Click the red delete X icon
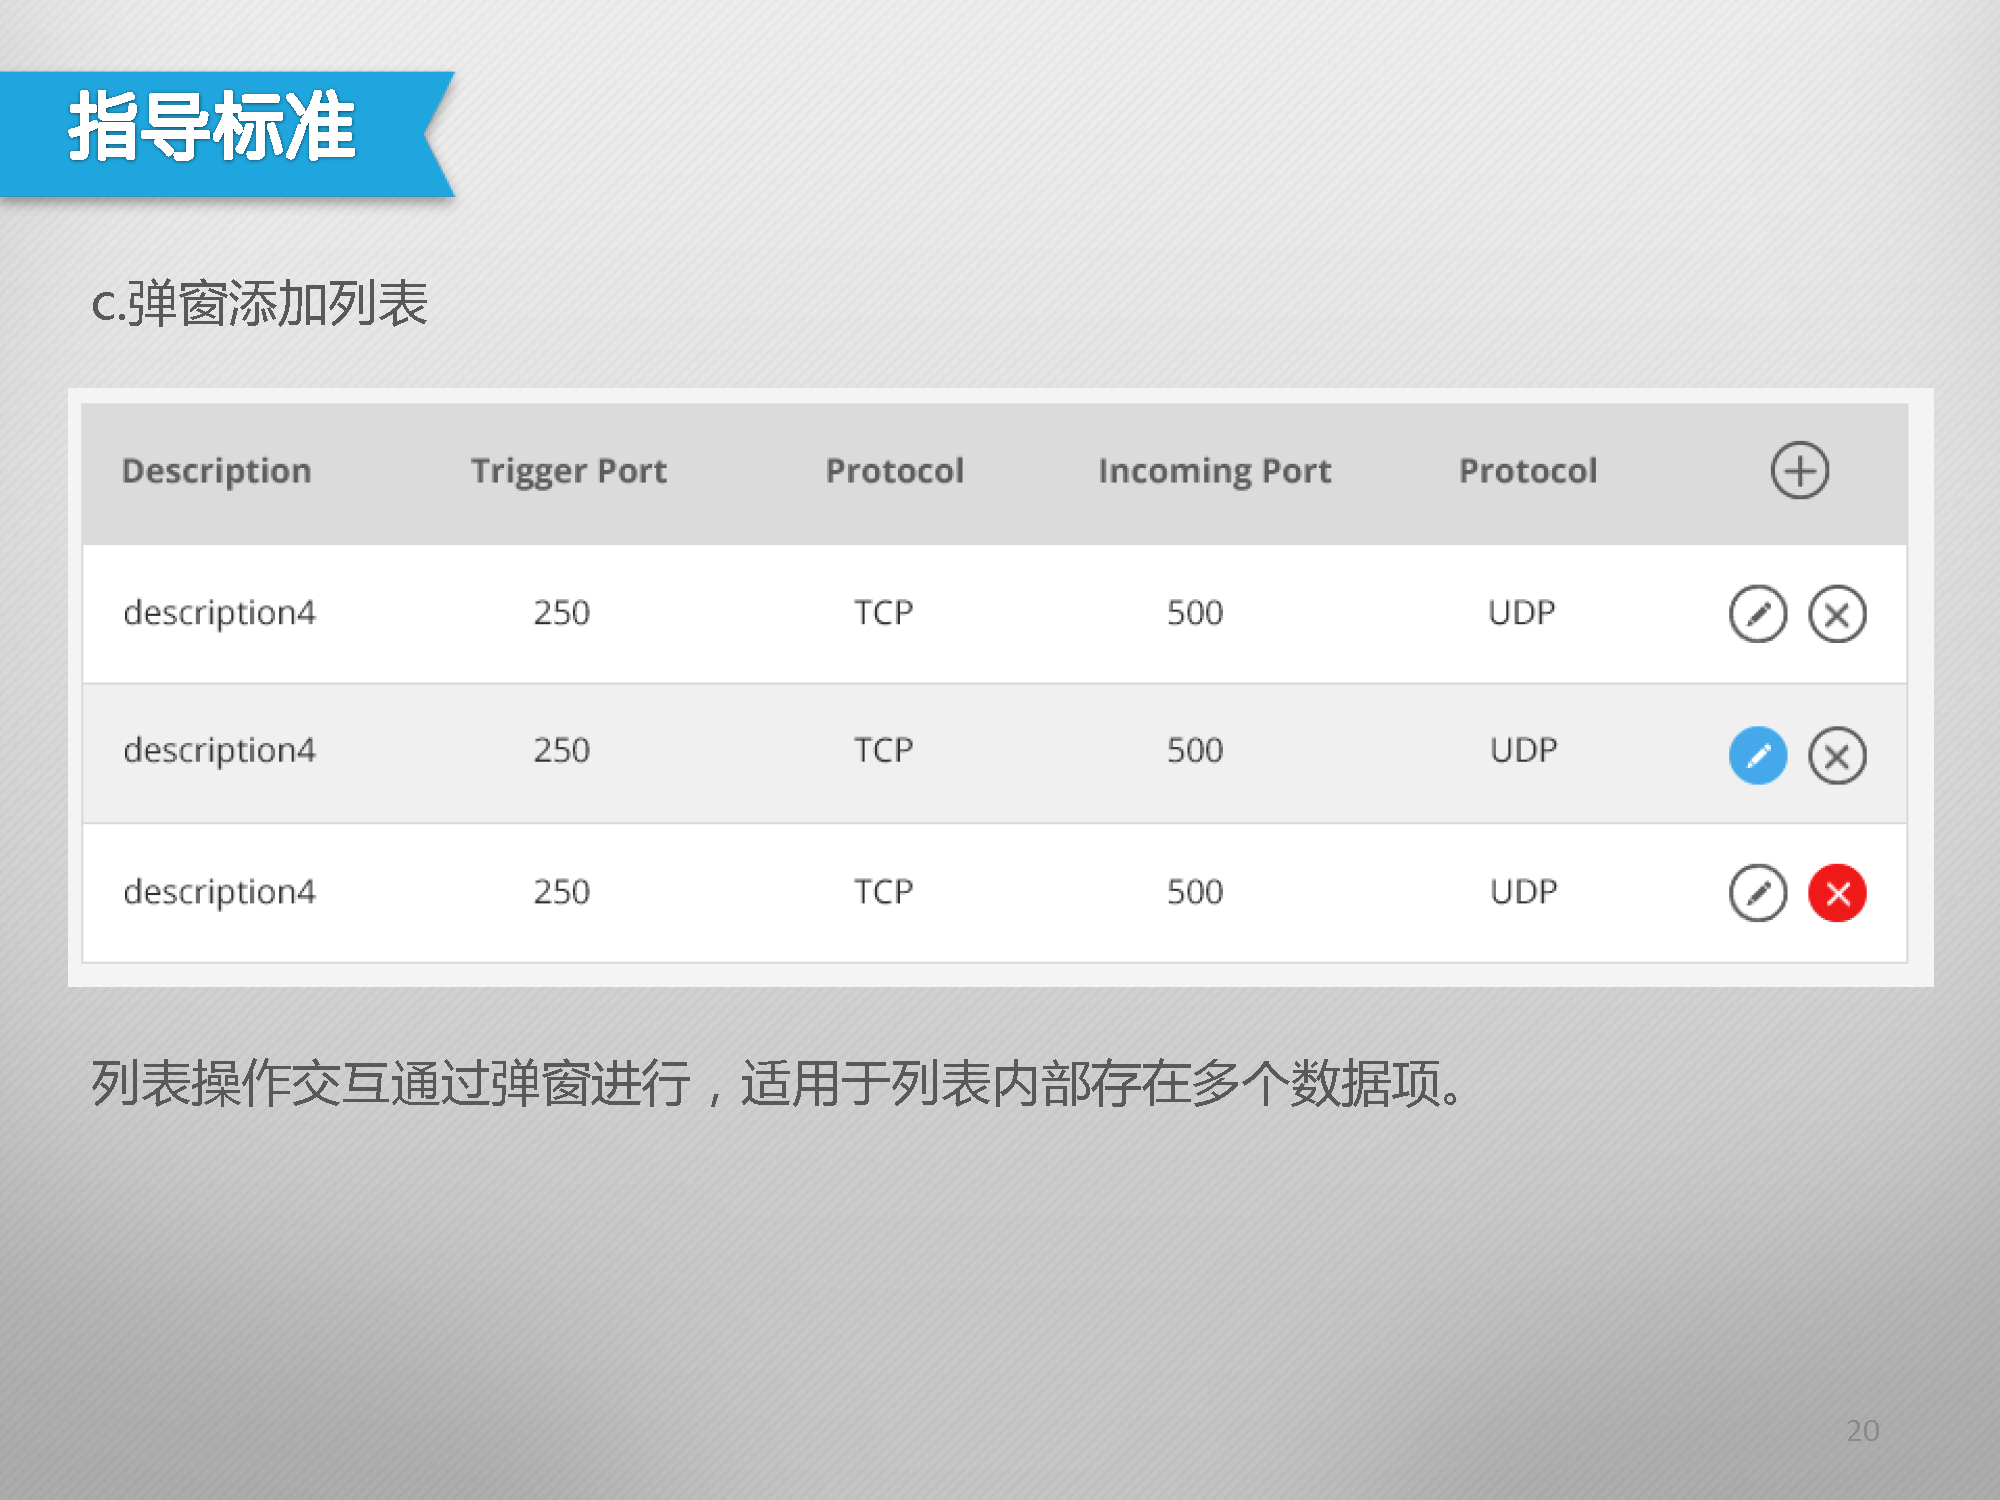The height and width of the screenshot is (1500, 2000). pyautogui.click(x=1836, y=893)
